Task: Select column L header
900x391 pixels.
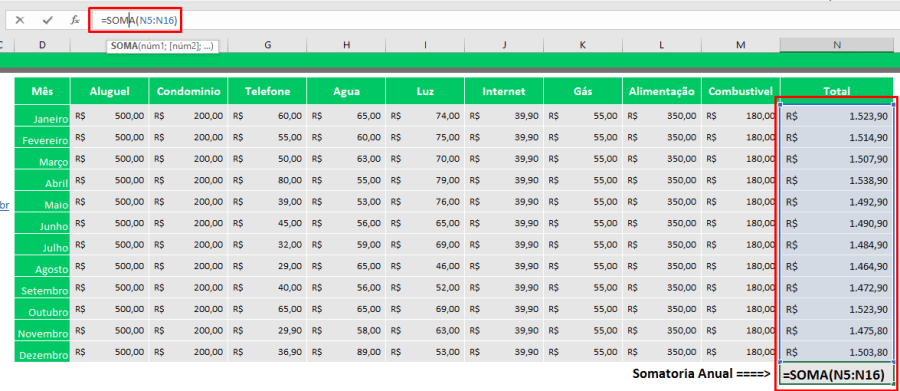Action: click(662, 45)
